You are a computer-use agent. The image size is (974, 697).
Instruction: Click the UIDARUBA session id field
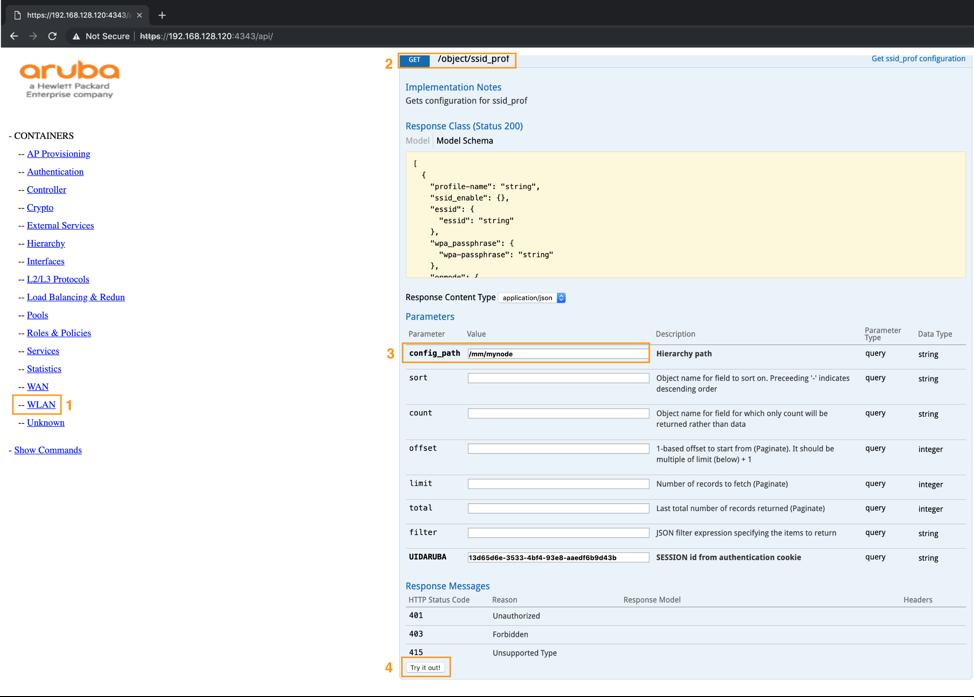pos(558,558)
